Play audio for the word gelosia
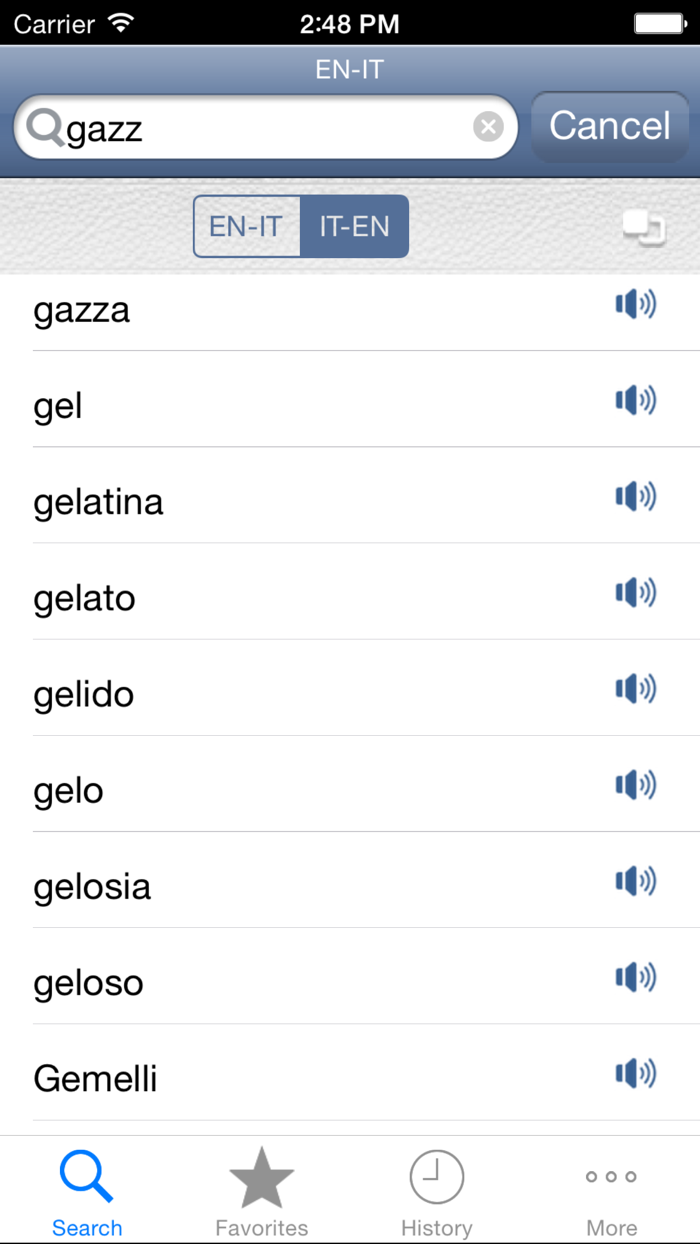Screen dimensions: 700x1244 [635, 881]
